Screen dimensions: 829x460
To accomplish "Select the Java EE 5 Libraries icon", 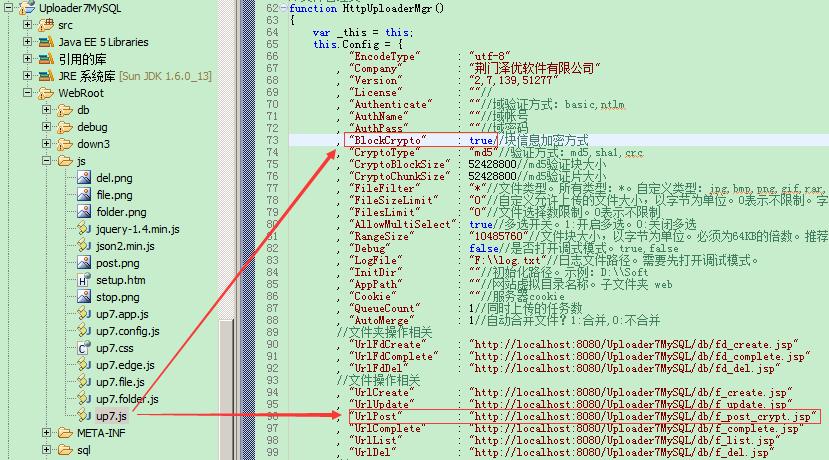I will 46,42.
